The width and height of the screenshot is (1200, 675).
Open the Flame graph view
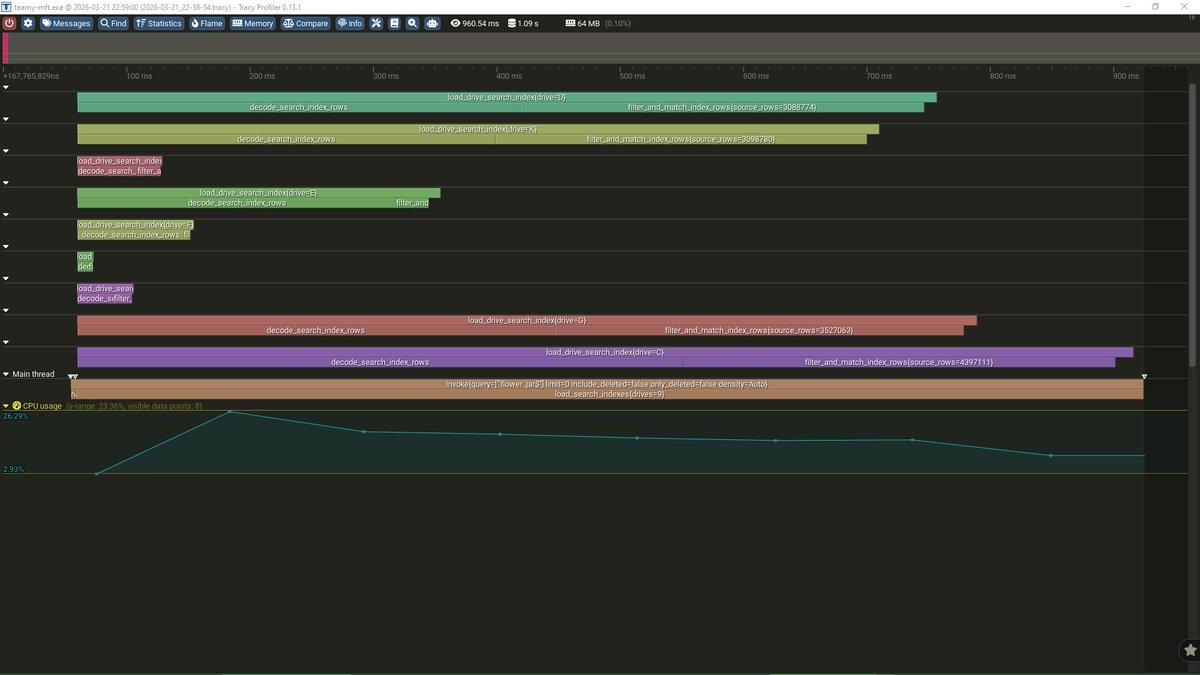pyautogui.click(x=207, y=23)
